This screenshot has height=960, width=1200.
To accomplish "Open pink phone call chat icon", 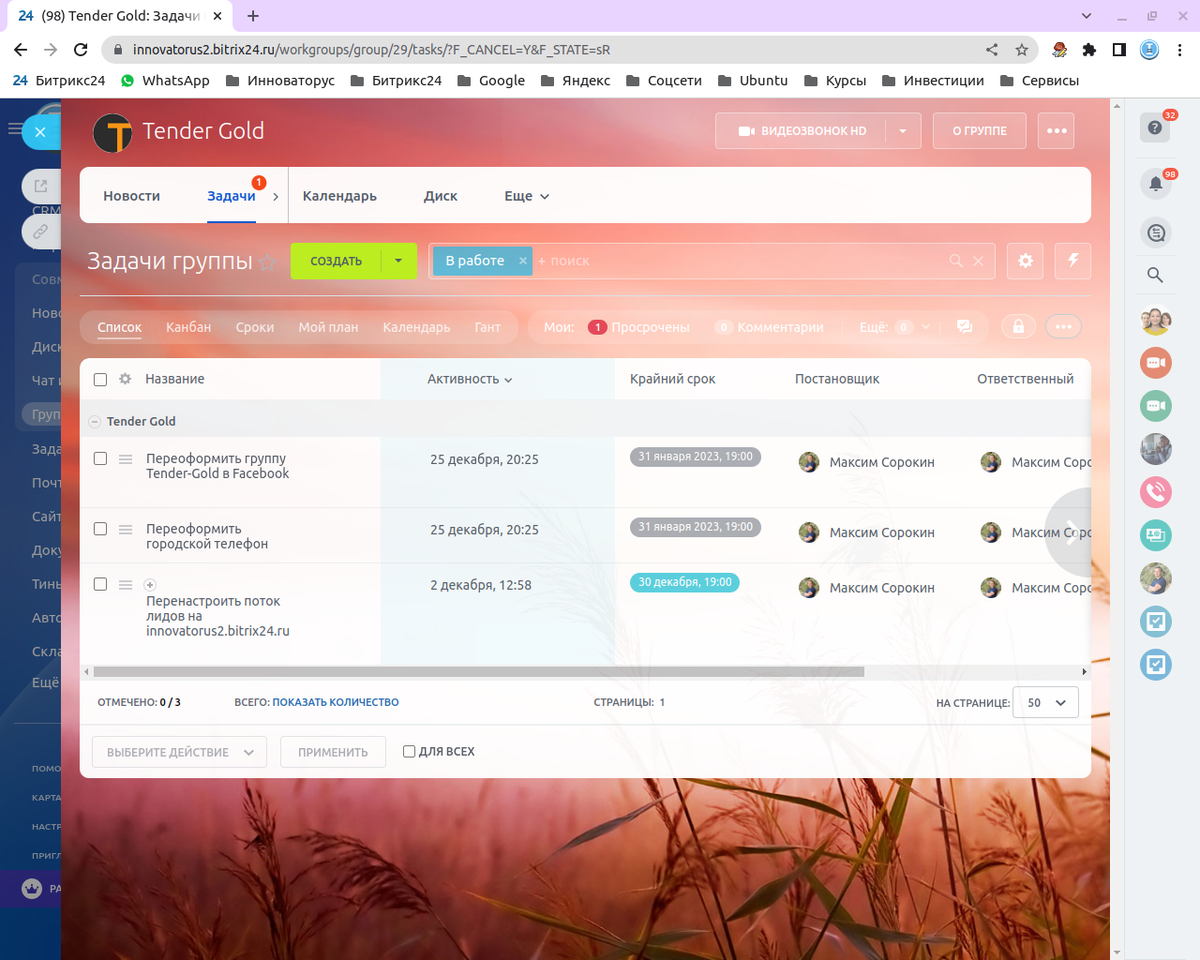I will (1156, 492).
